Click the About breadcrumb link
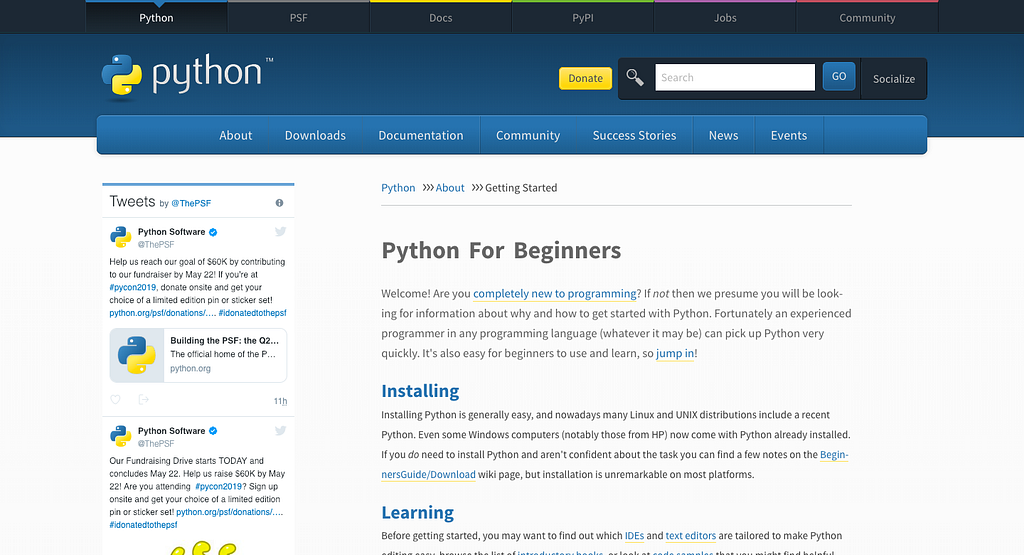1024x555 pixels. tap(450, 188)
